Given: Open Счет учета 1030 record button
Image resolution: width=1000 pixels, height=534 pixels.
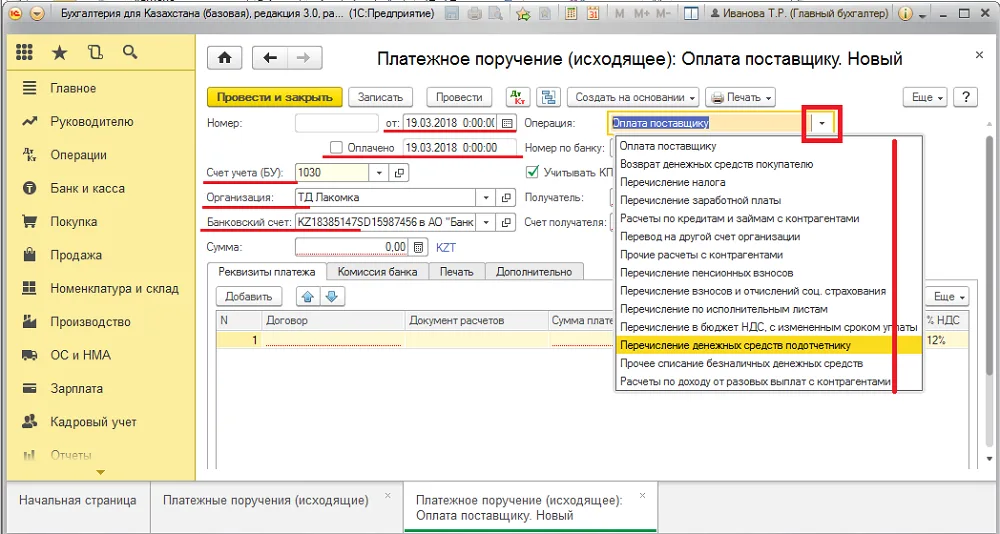Looking at the screenshot, I should (x=400, y=172).
